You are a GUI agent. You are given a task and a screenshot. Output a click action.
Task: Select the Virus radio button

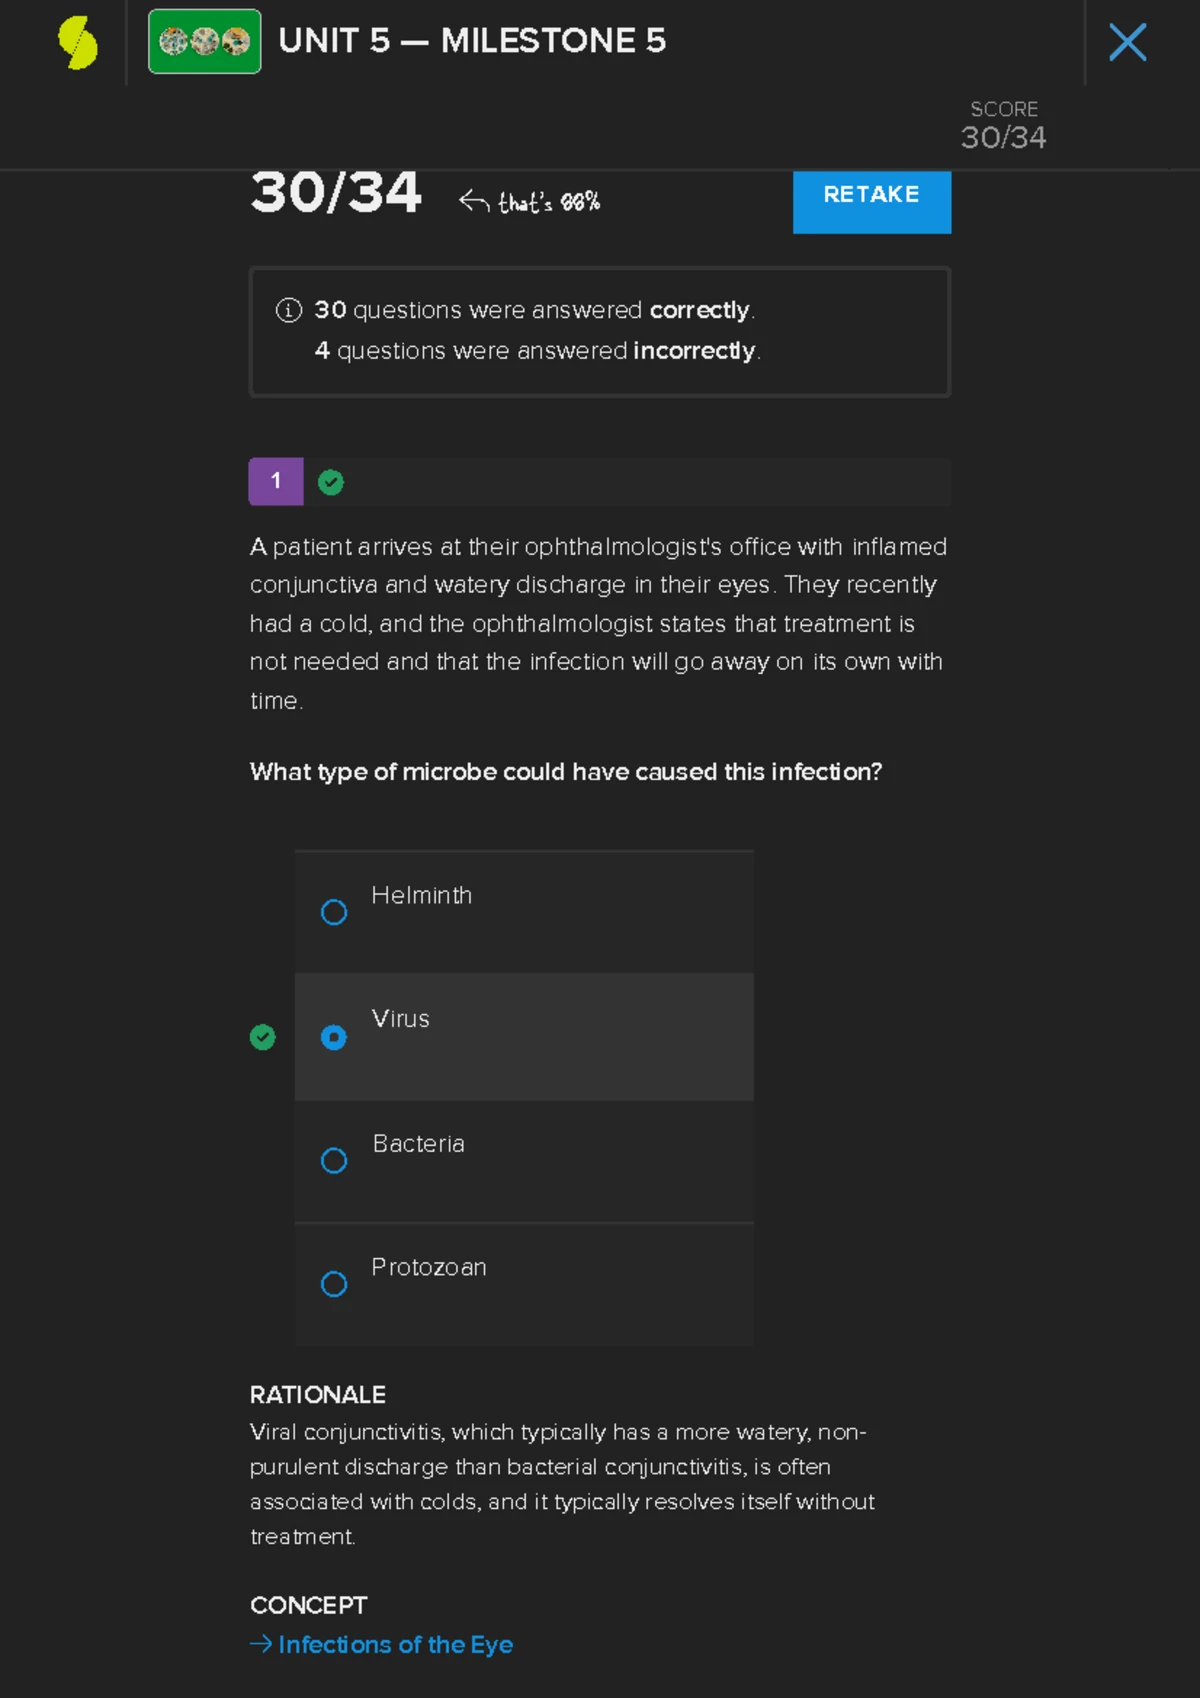tap(334, 1037)
